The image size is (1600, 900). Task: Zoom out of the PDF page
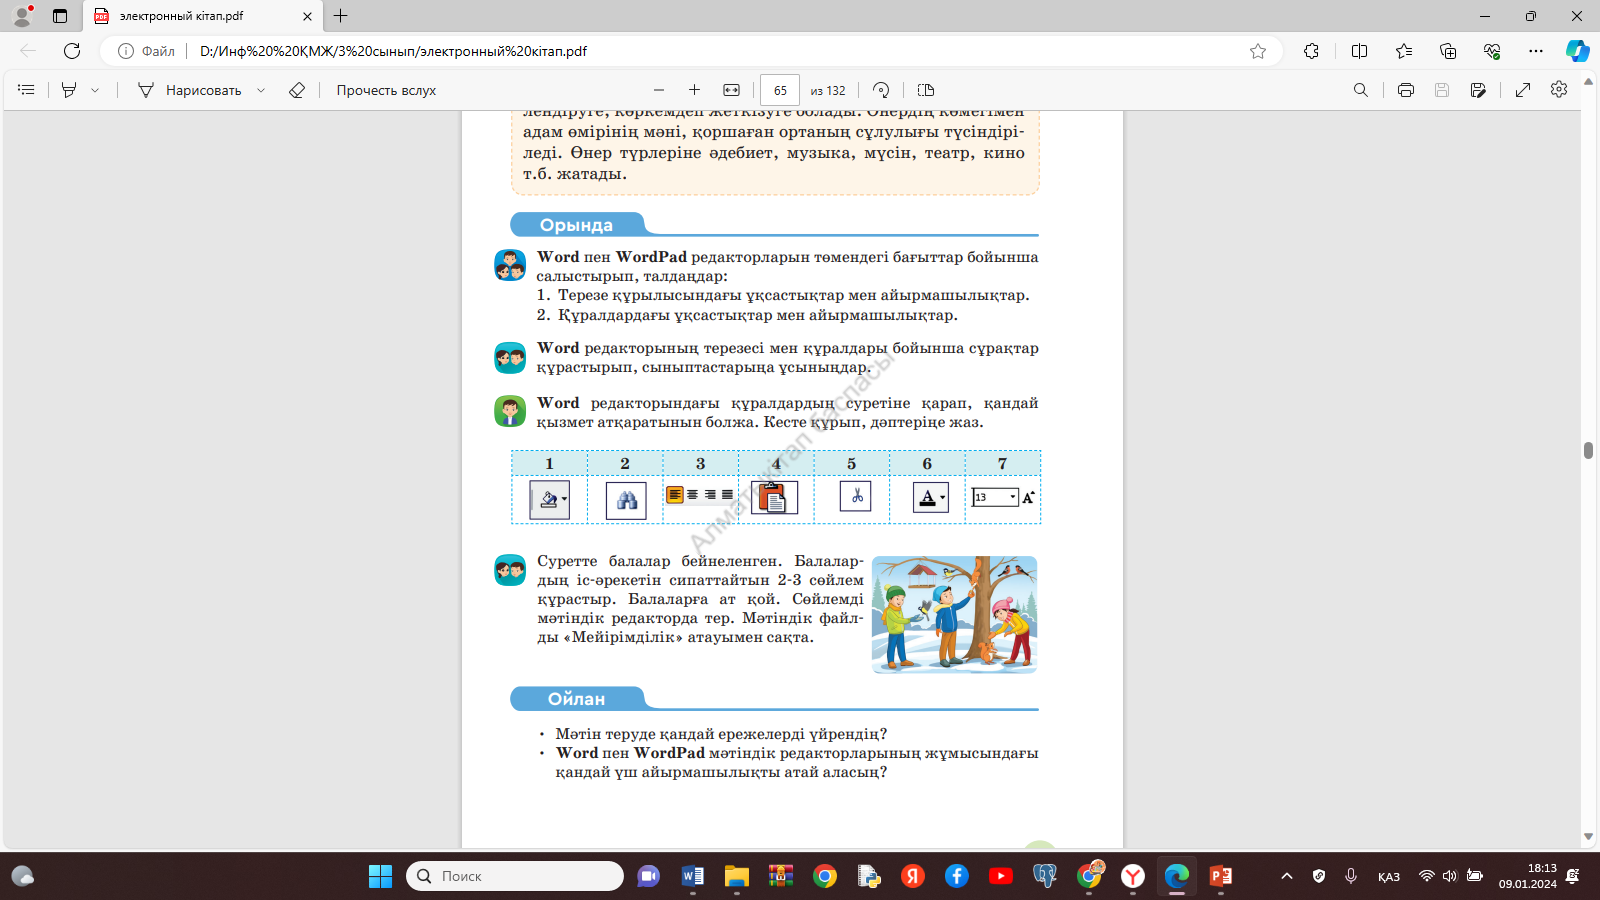pyautogui.click(x=658, y=90)
